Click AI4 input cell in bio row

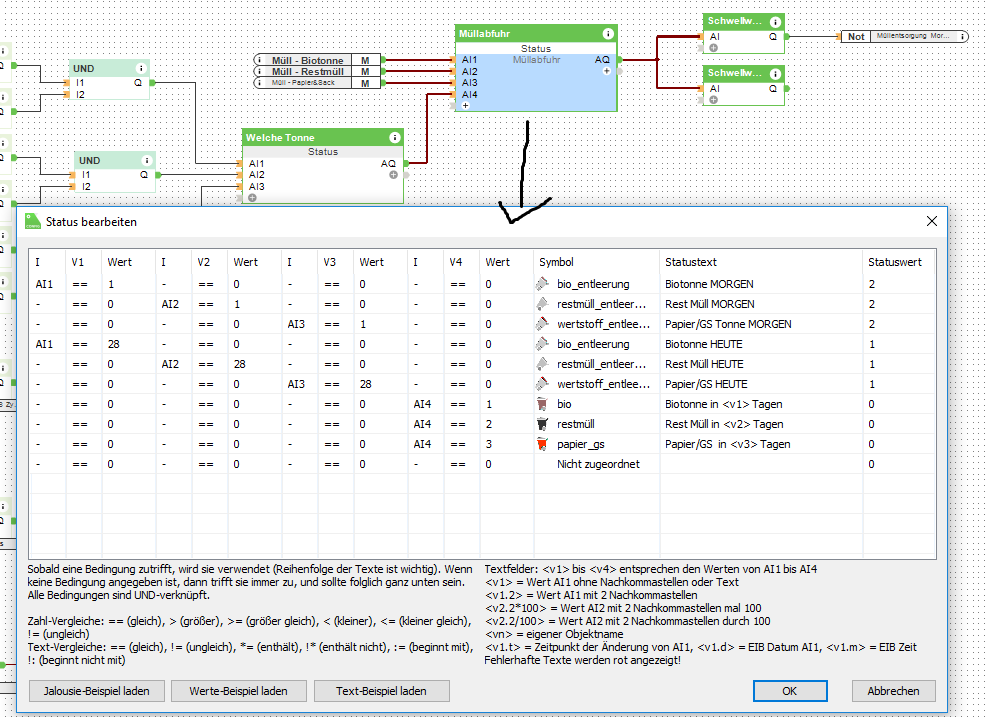(x=423, y=404)
